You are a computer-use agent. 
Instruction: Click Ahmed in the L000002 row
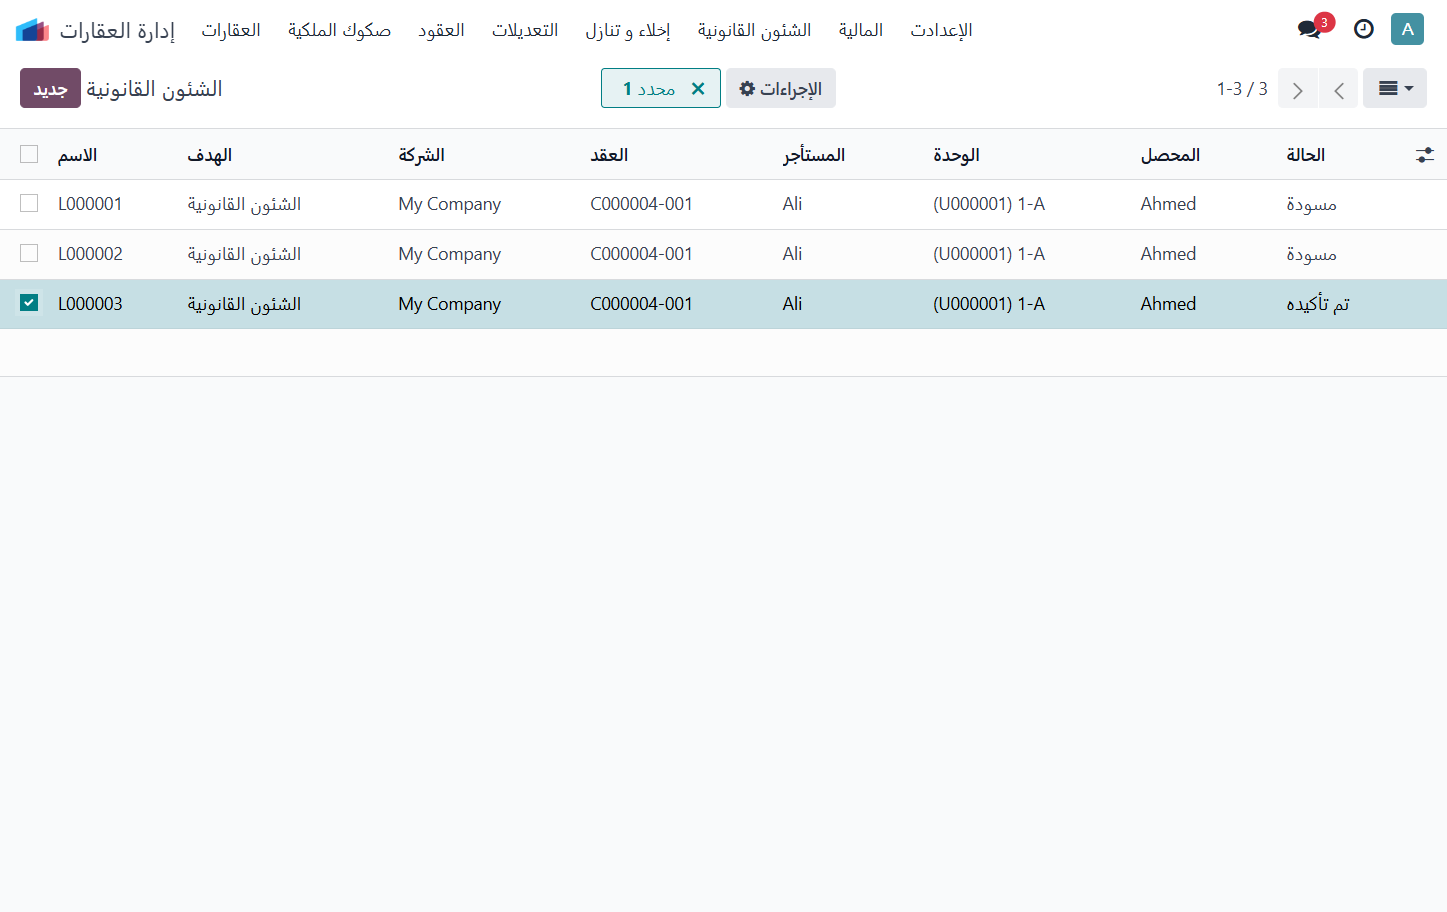click(1168, 254)
